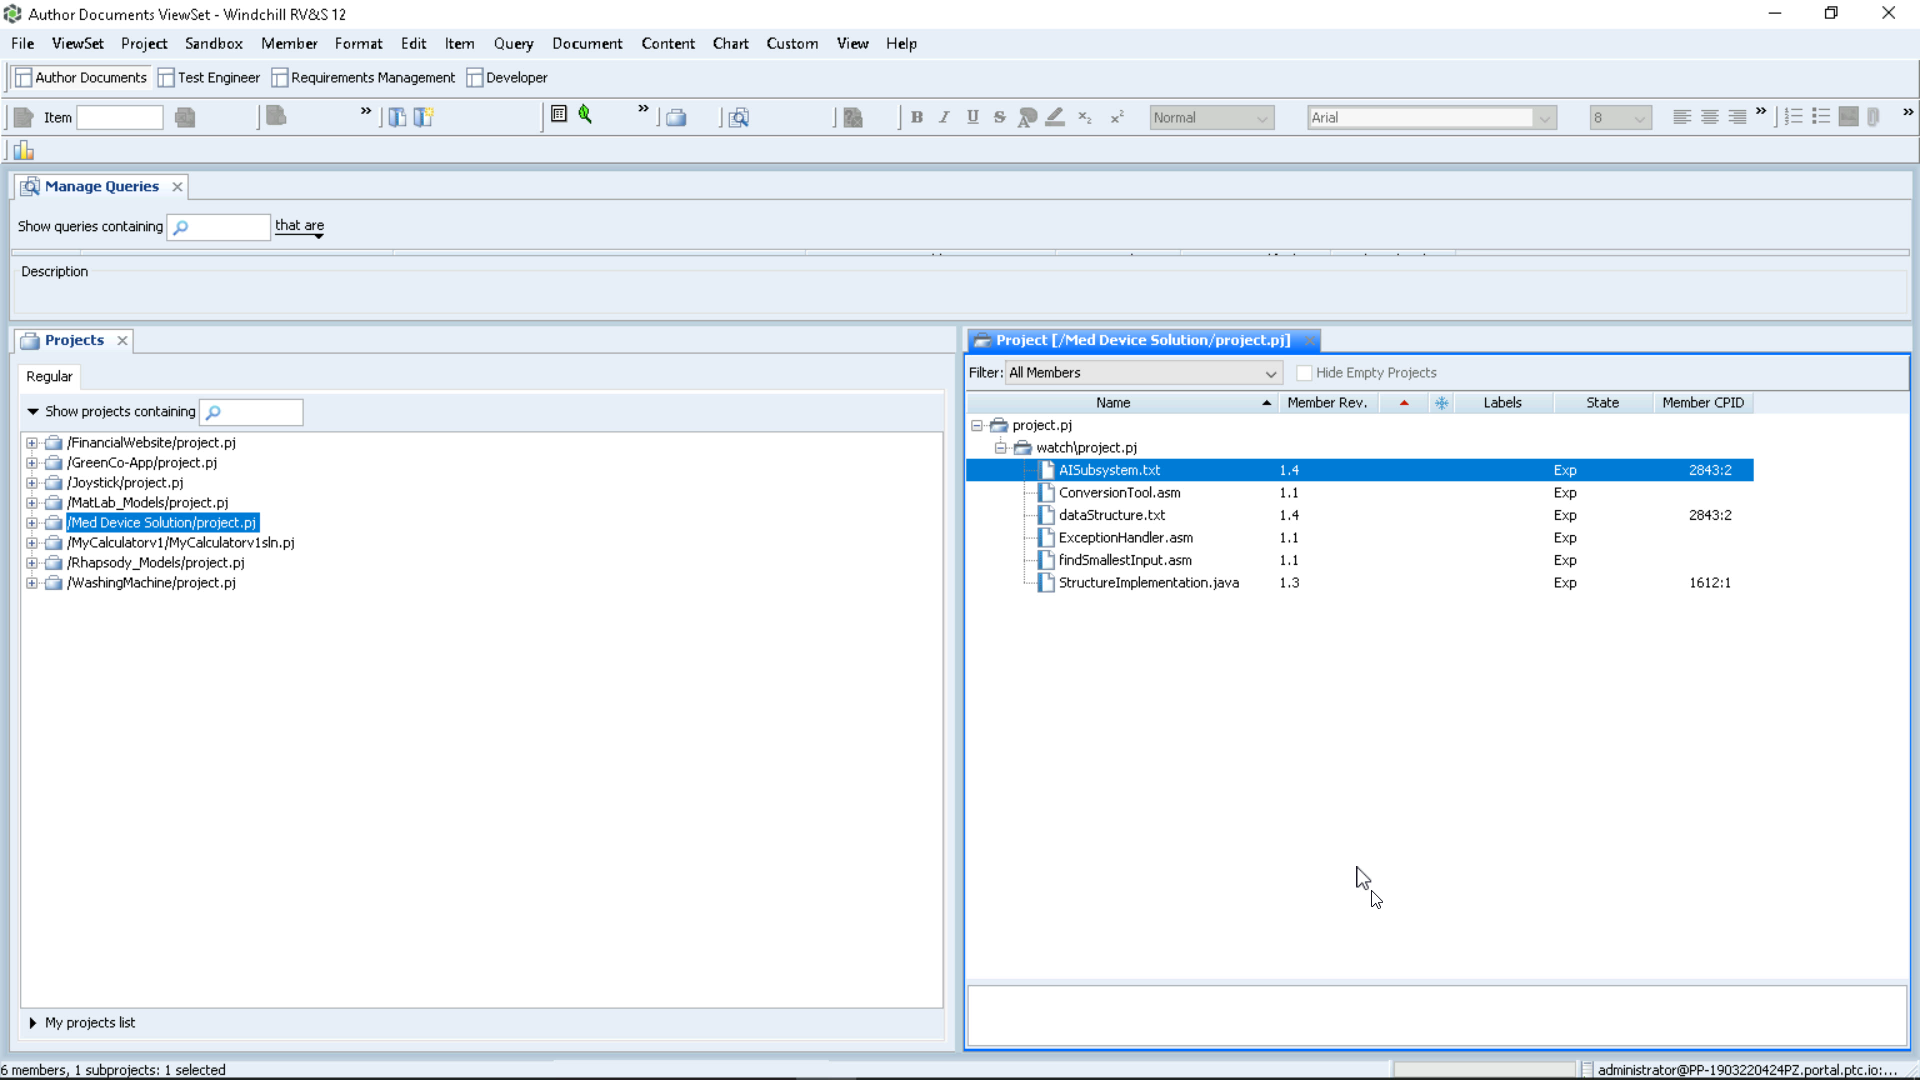
Task: Apply superscript formatting
Action: pyautogui.click(x=1117, y=118)
